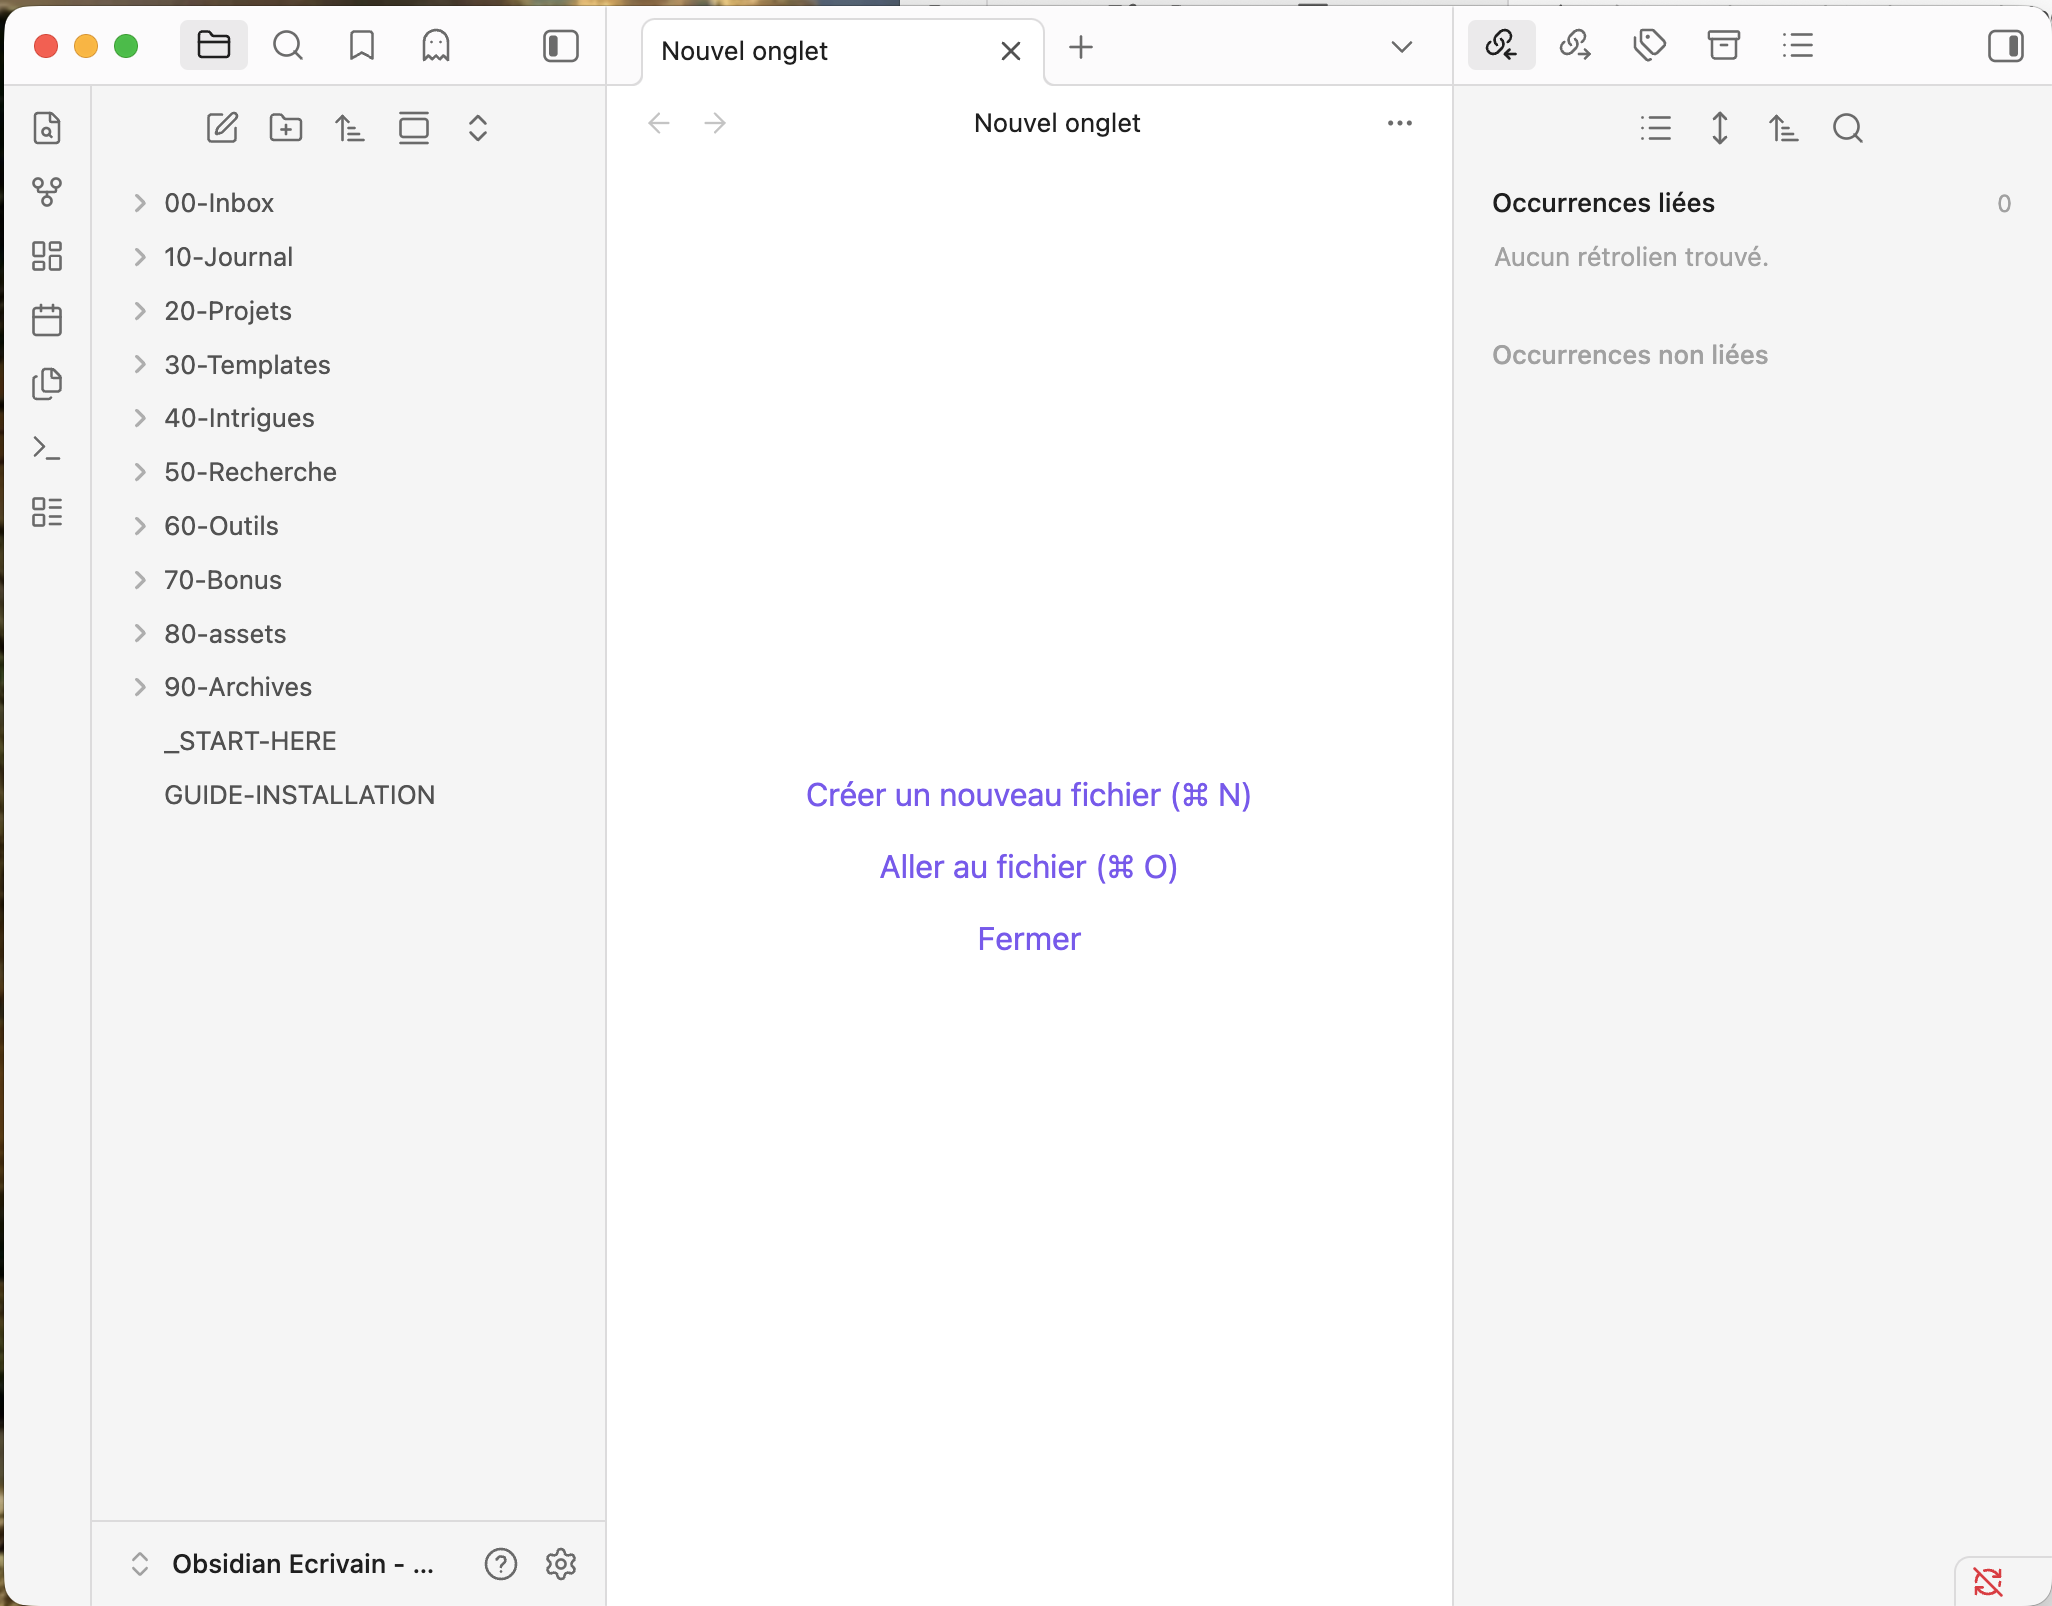Open the canvas icon in the left ribbon
This screenshot has width=2052, height=1606.
click(47, 256)
